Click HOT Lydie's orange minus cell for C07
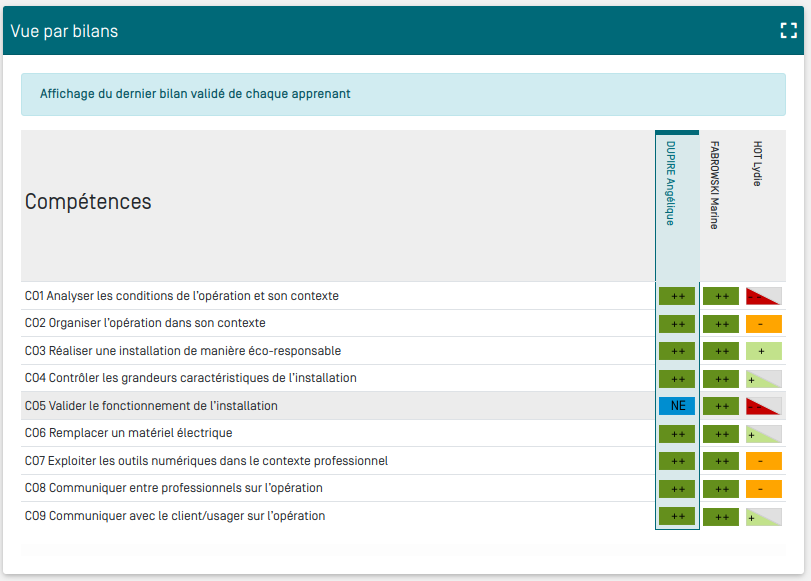Viewport: 811px width, 581px height. pyautogui.click(x=763, y=461)
